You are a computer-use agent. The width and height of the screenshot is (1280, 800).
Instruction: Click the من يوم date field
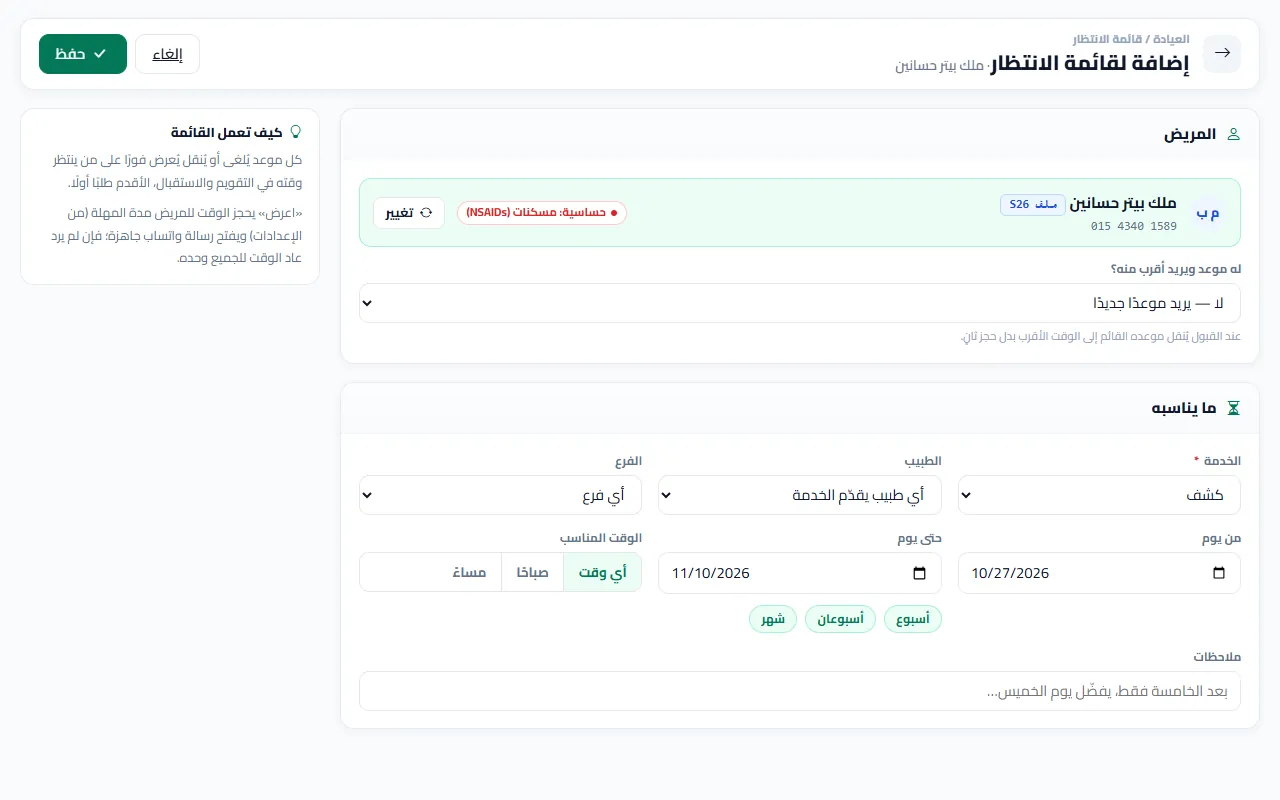click(1099, 573)
